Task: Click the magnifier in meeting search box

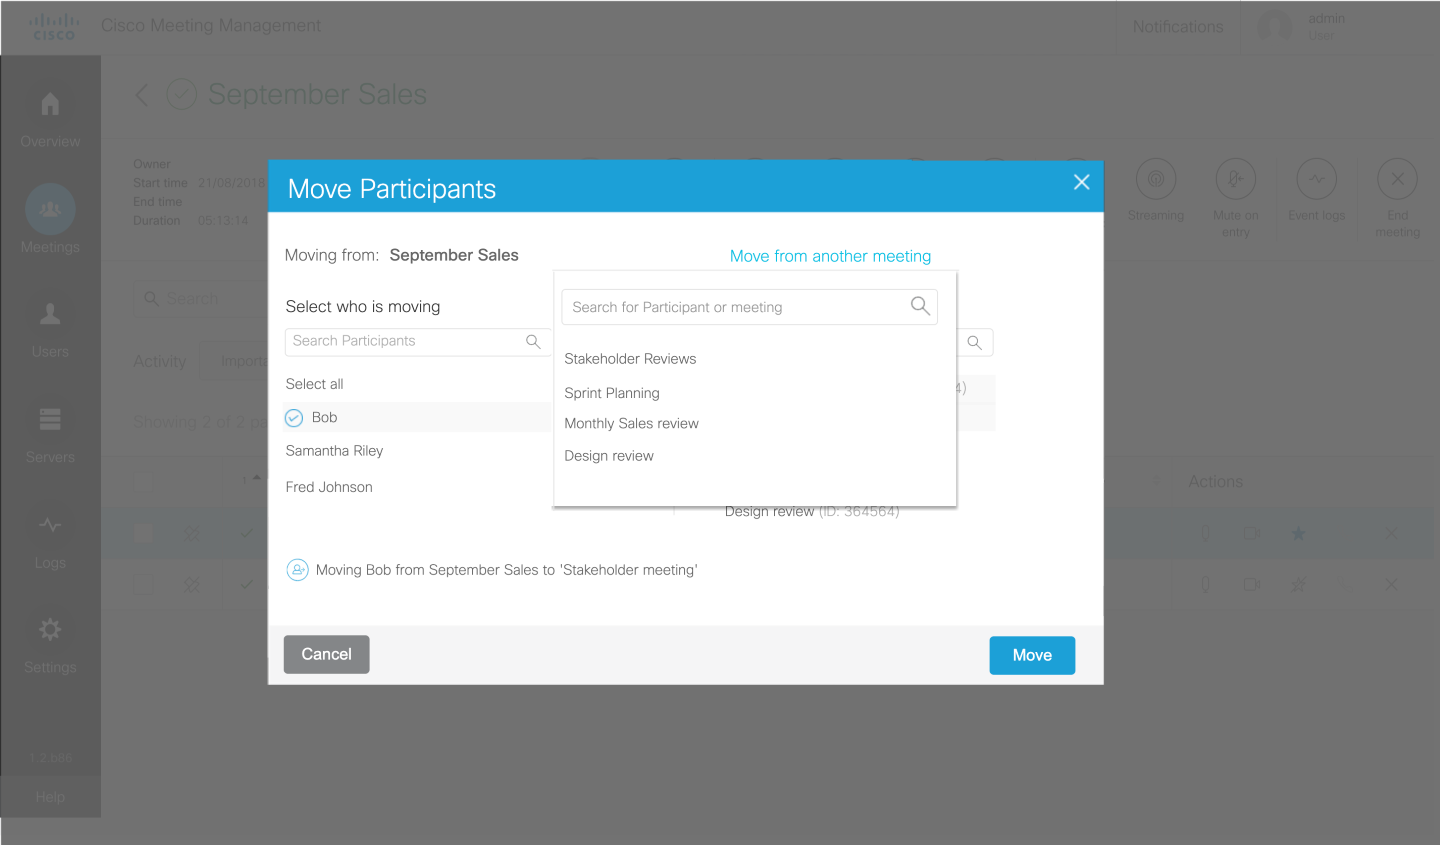Action: [x=920, y=306]
